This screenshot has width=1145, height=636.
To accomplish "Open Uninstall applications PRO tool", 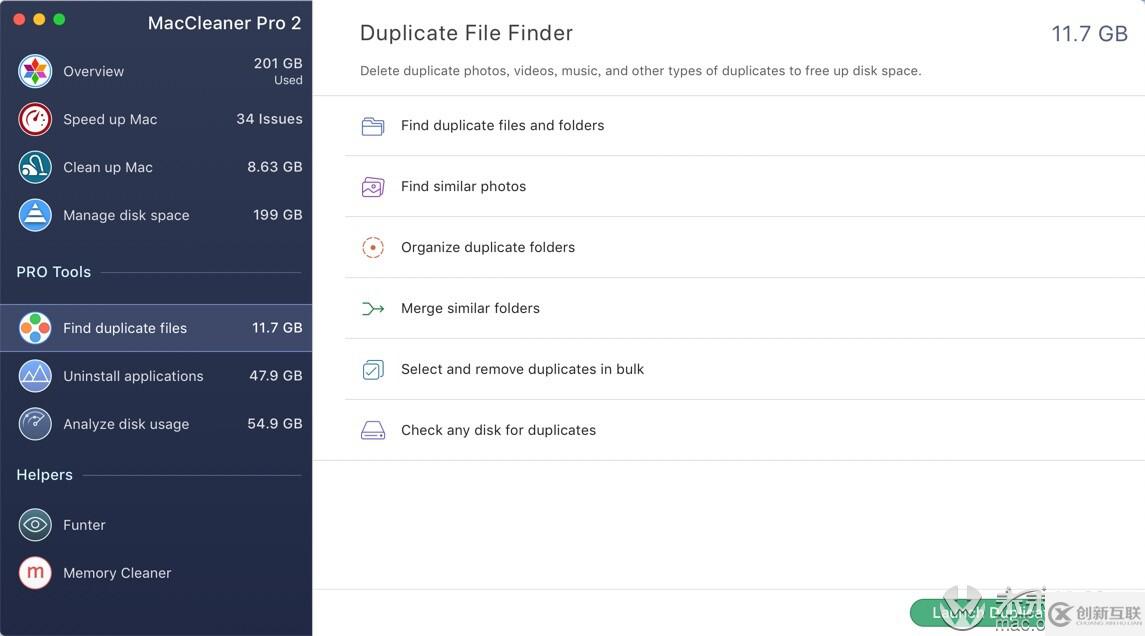I will (x=156, y=376).
